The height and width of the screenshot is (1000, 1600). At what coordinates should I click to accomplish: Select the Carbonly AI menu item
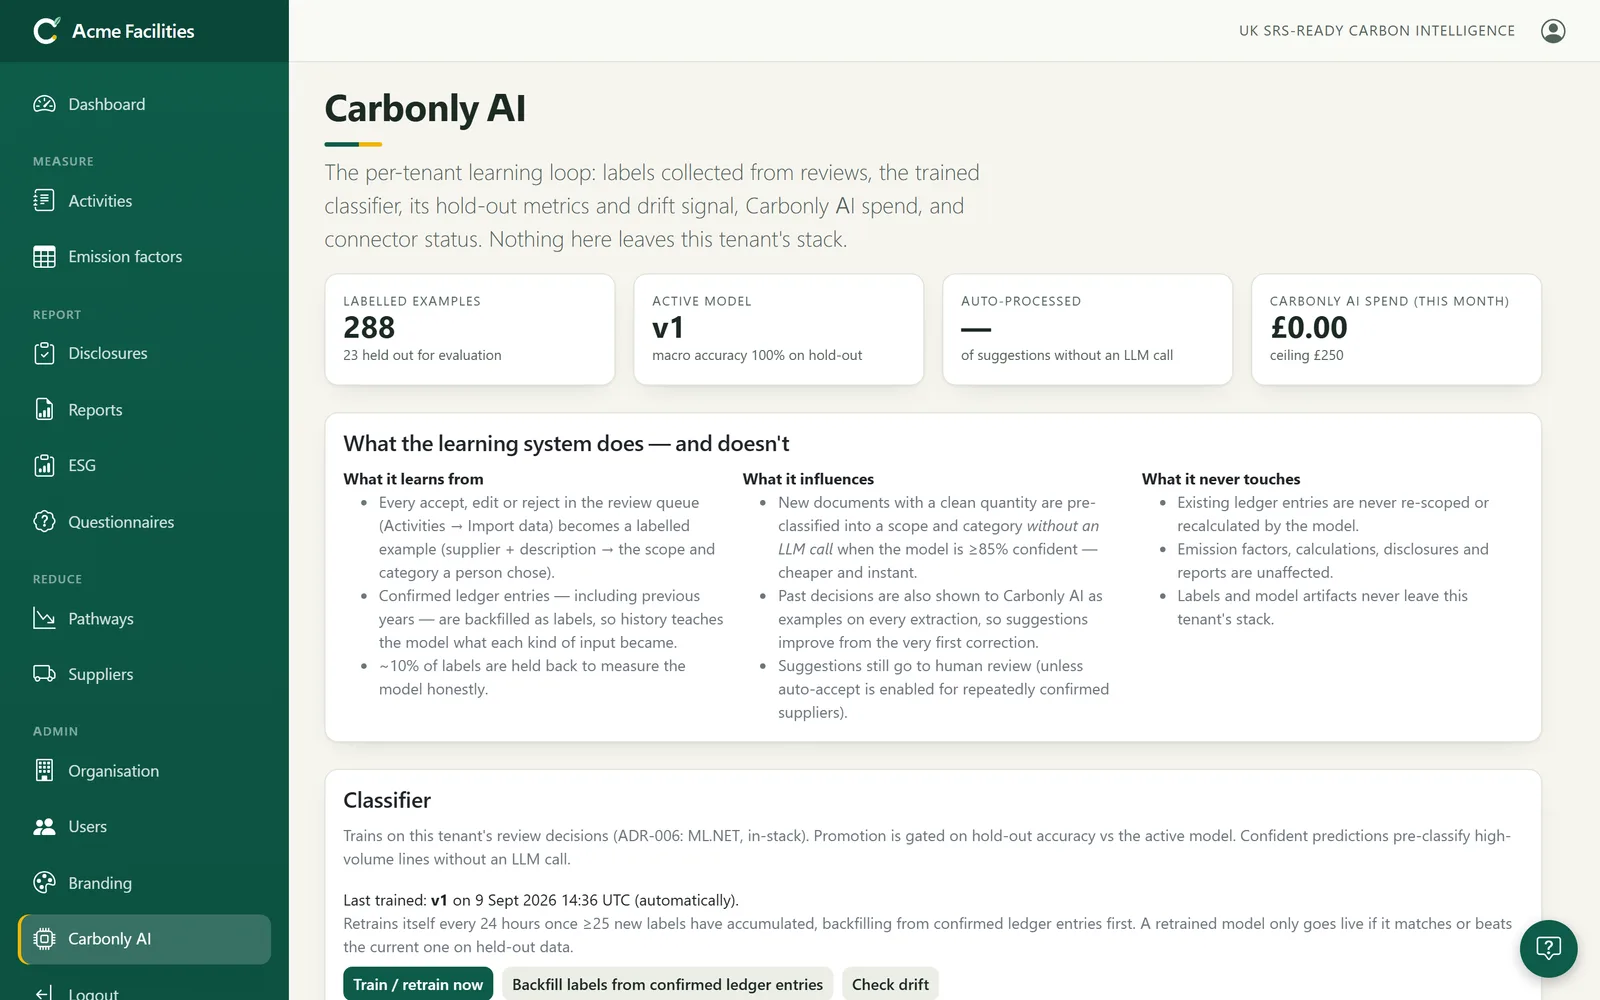pyautogui.click(x=144, y=939)
